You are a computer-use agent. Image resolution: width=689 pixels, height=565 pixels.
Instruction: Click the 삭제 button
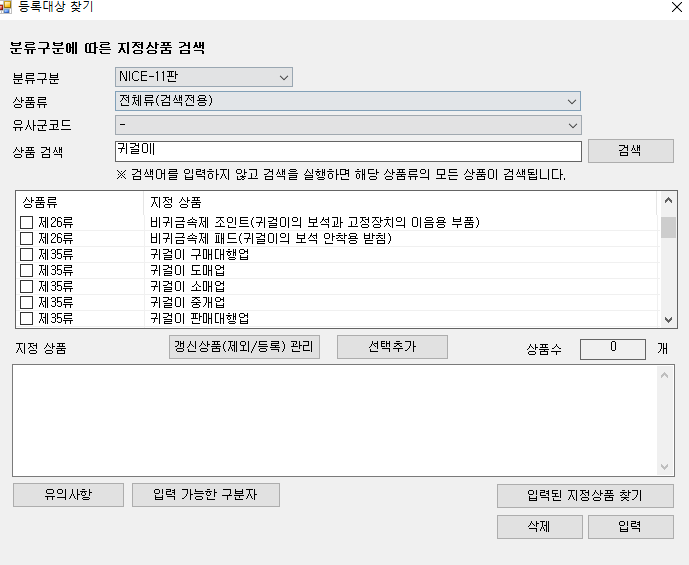click(x=540, y=527)
